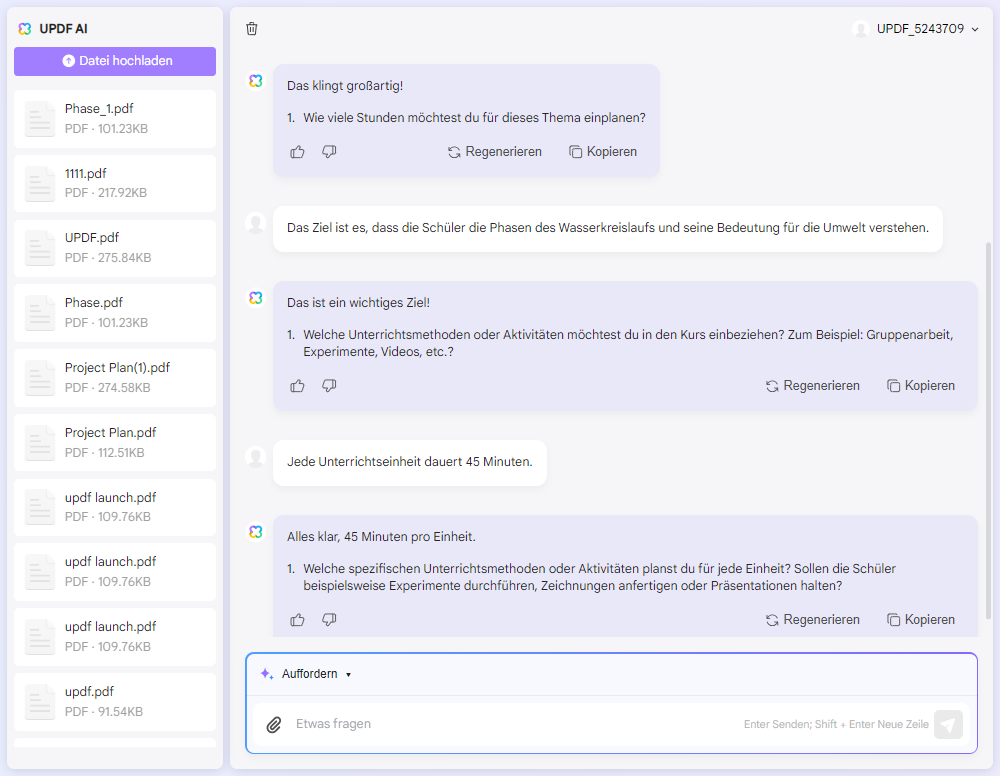Open Project Plan.pdf 112.51KB file

point(115,443)
